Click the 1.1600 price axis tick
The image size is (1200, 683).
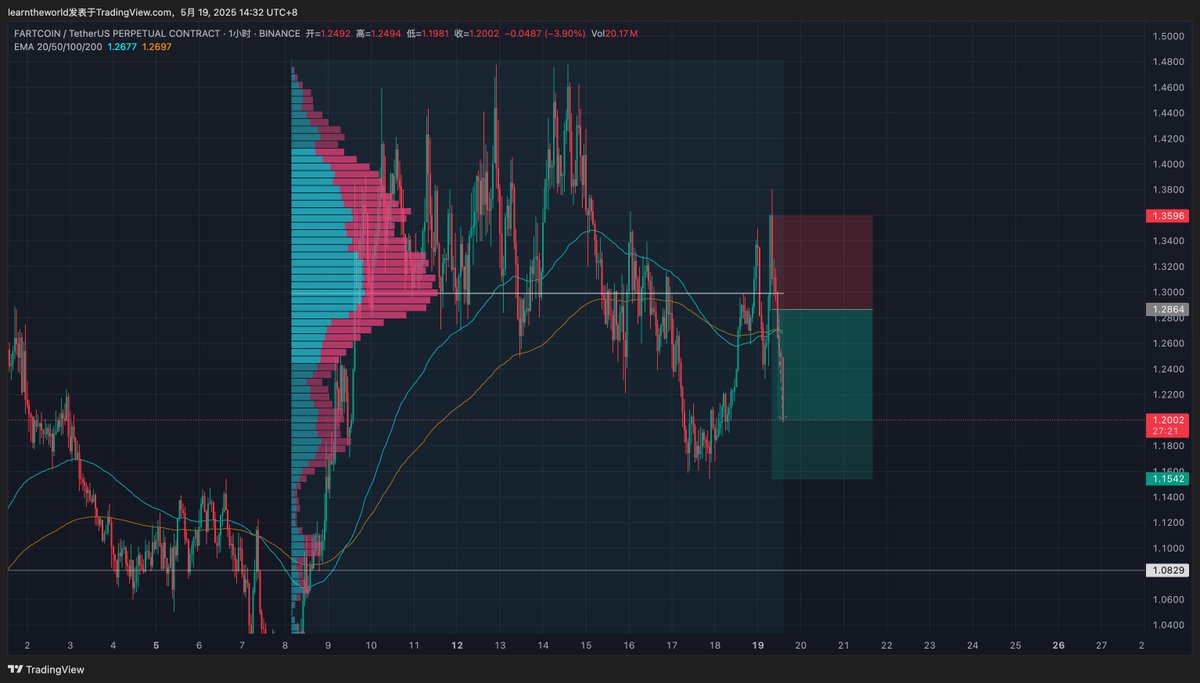pos(1168,472)
